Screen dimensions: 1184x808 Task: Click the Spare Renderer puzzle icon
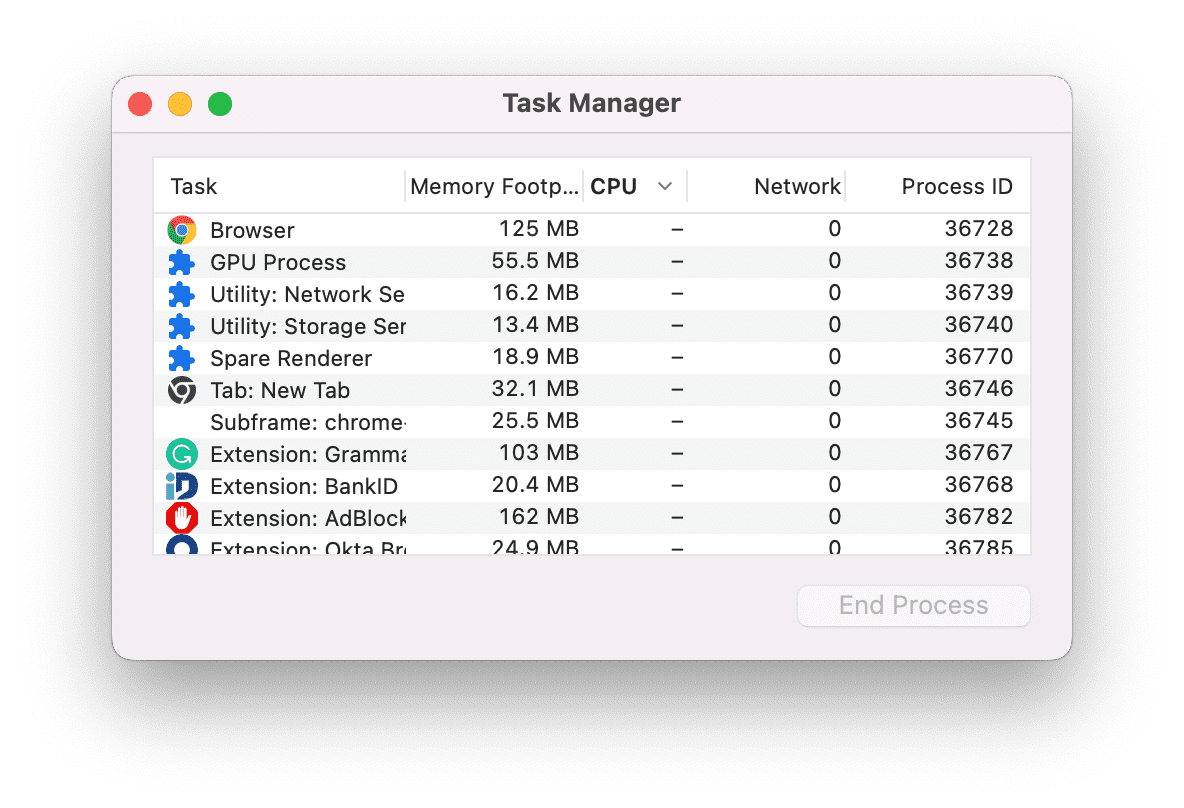point(181,358)
